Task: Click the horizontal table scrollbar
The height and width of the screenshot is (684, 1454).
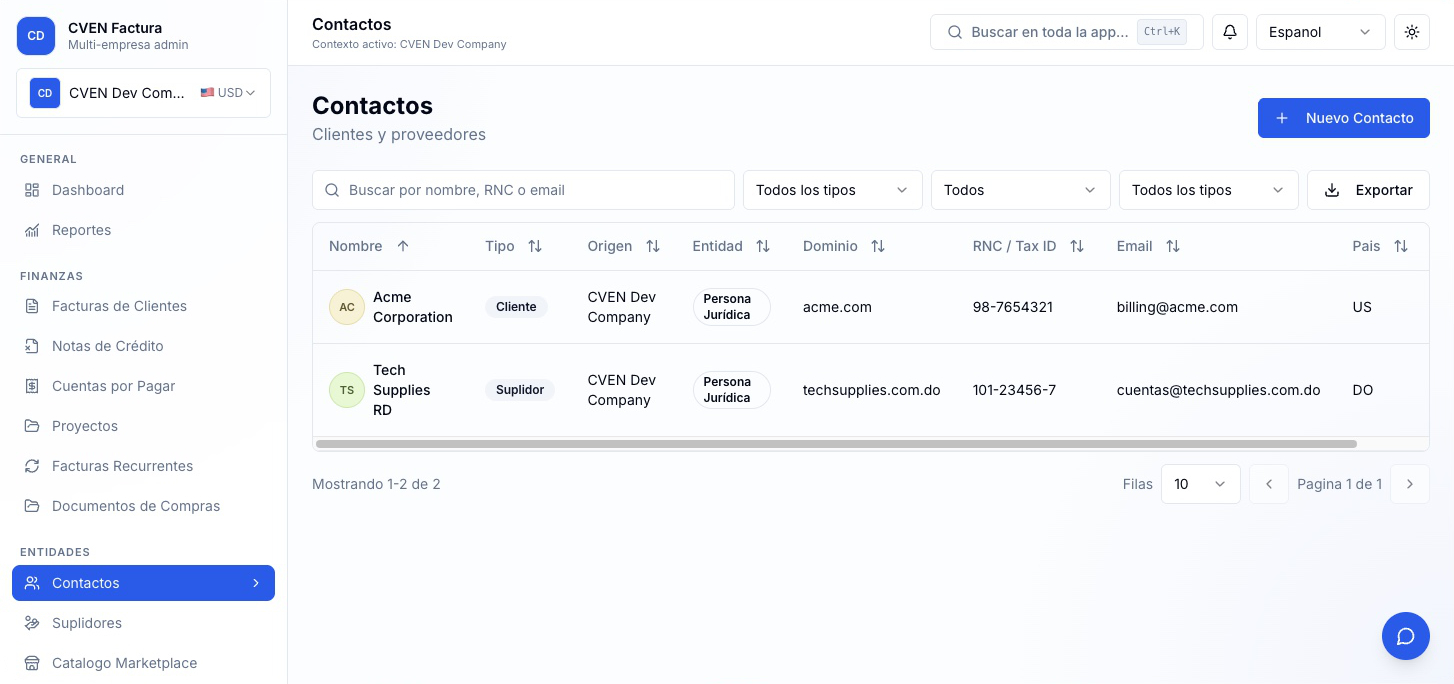Action: point(836,444)
